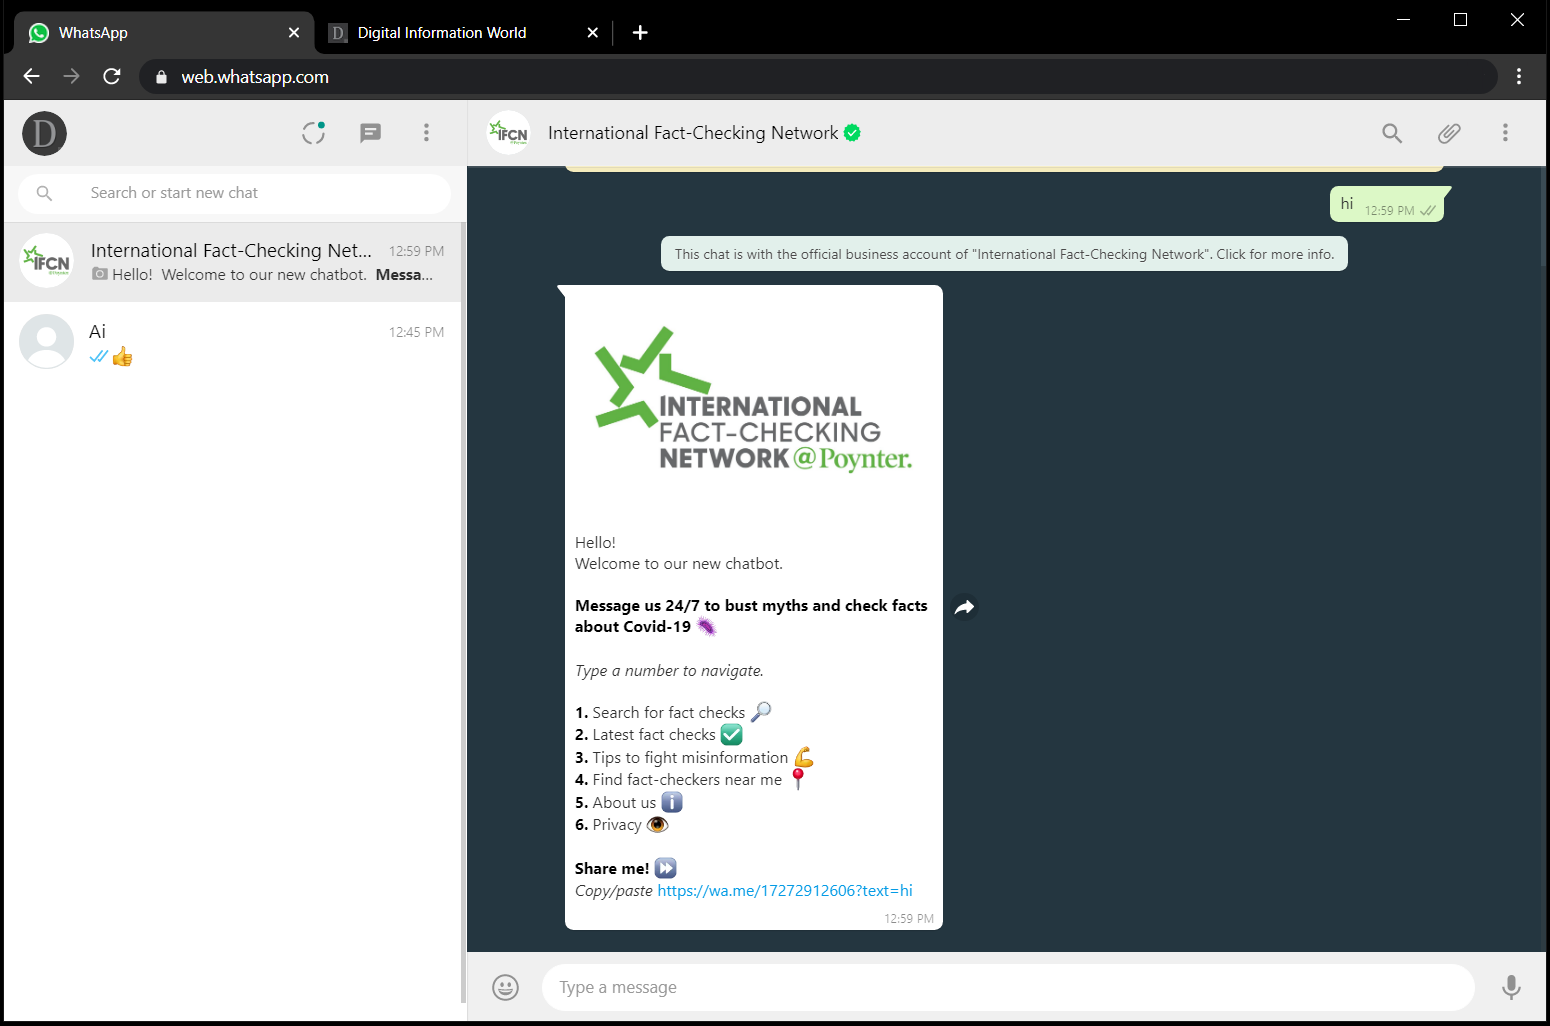The height and width of the screenshot is (1026, 1550).
Task: Close the WhatsApp tab
Action: click(x=294, y=33)
